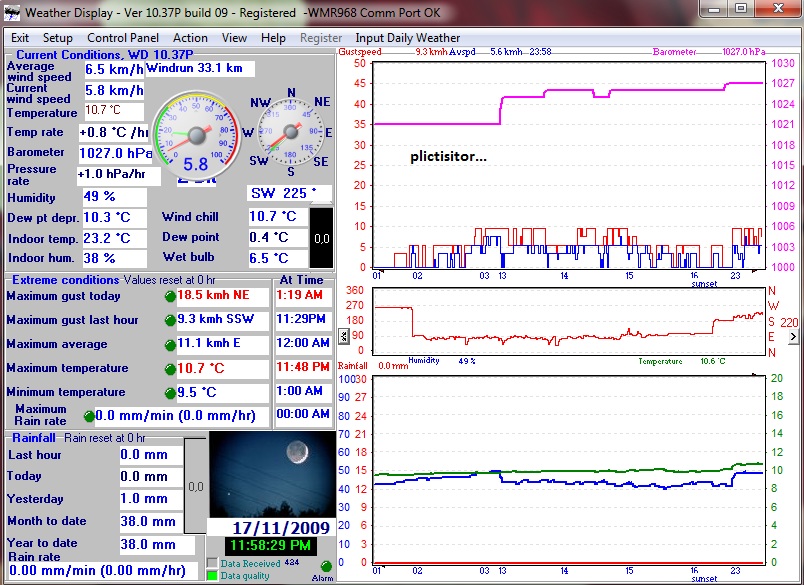The image size is (804, 585).
Task: Click the moon webcam image thumbnail
Action: click(272, 474)
